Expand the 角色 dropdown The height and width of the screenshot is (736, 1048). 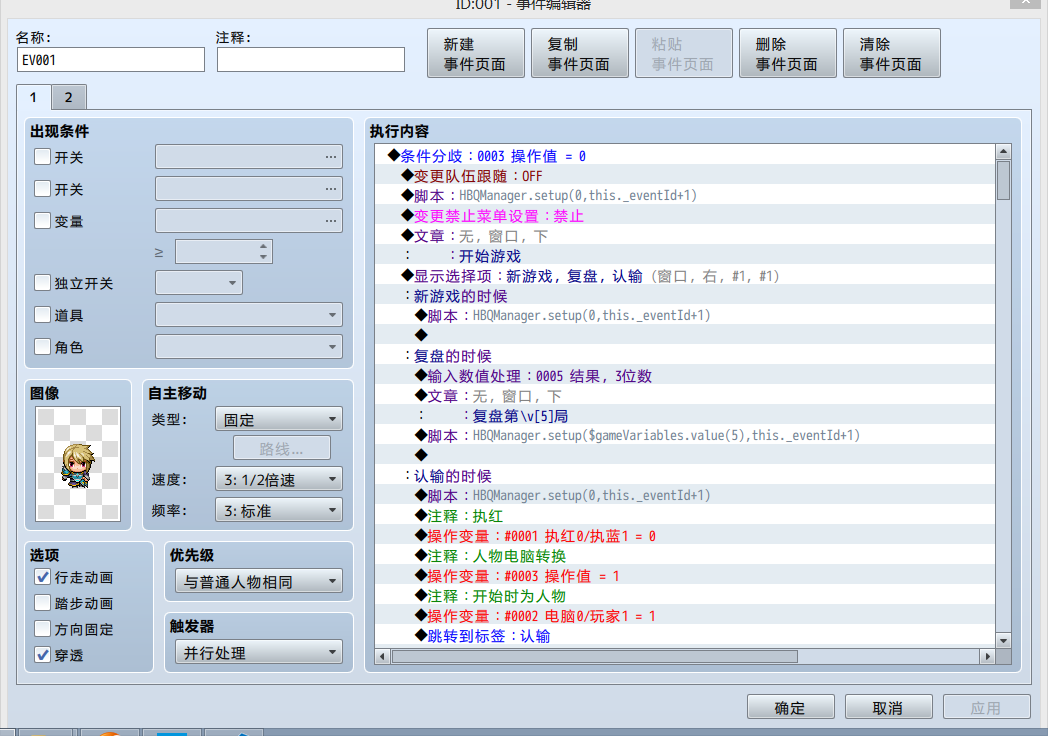pyautogui.click(x=249, y=347)
